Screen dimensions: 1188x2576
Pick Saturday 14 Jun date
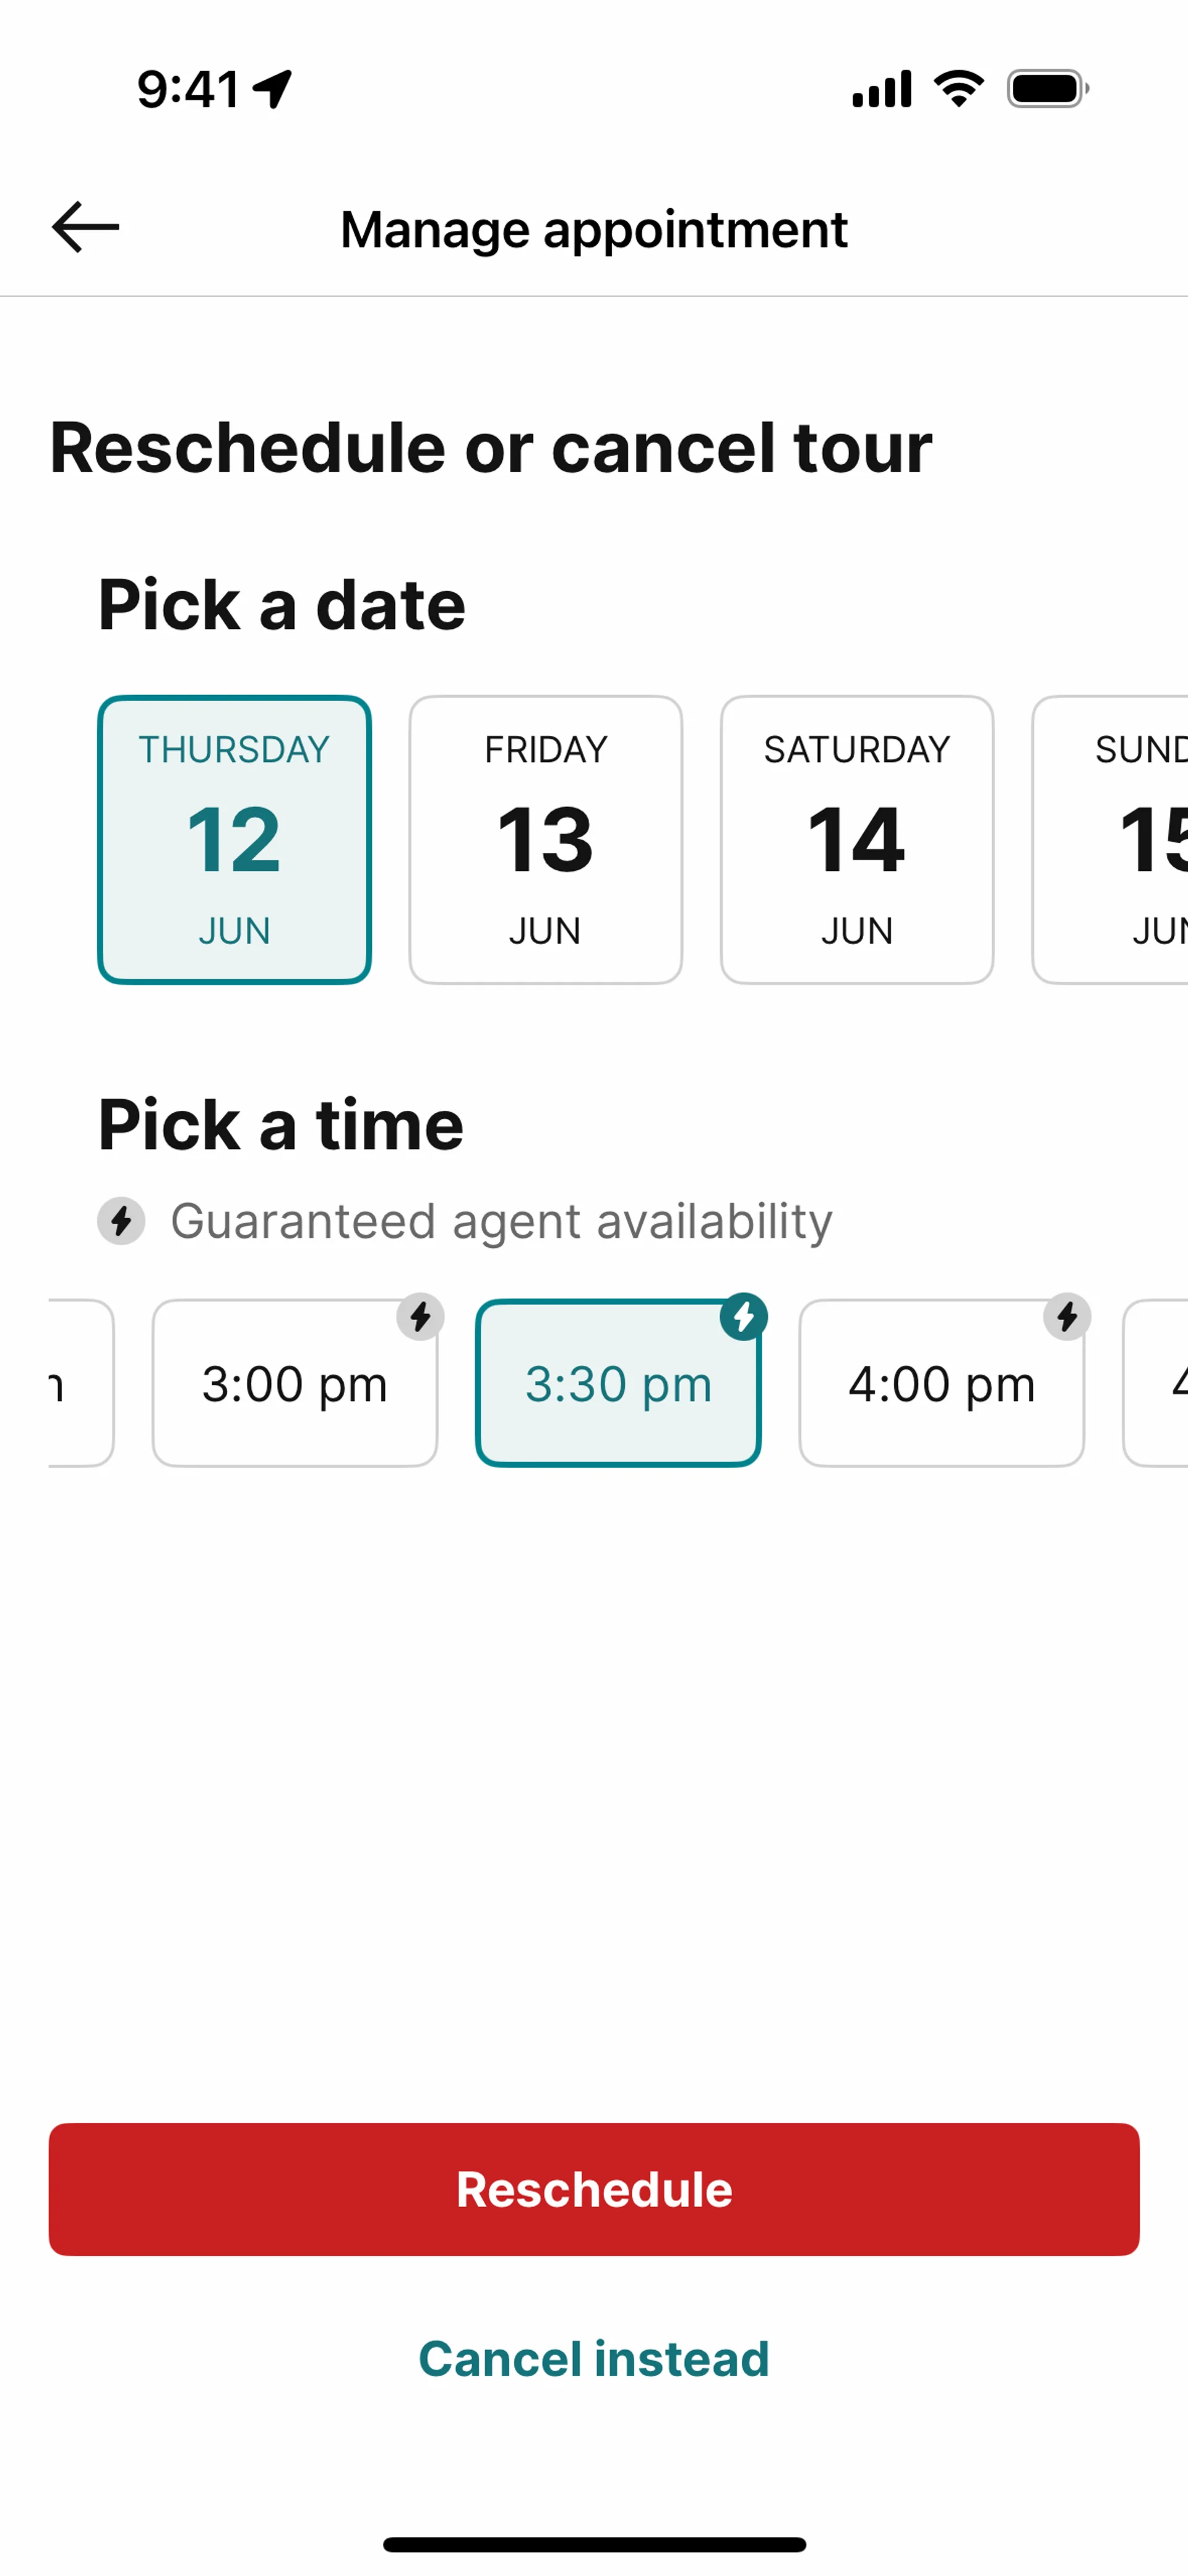(856, 839)
